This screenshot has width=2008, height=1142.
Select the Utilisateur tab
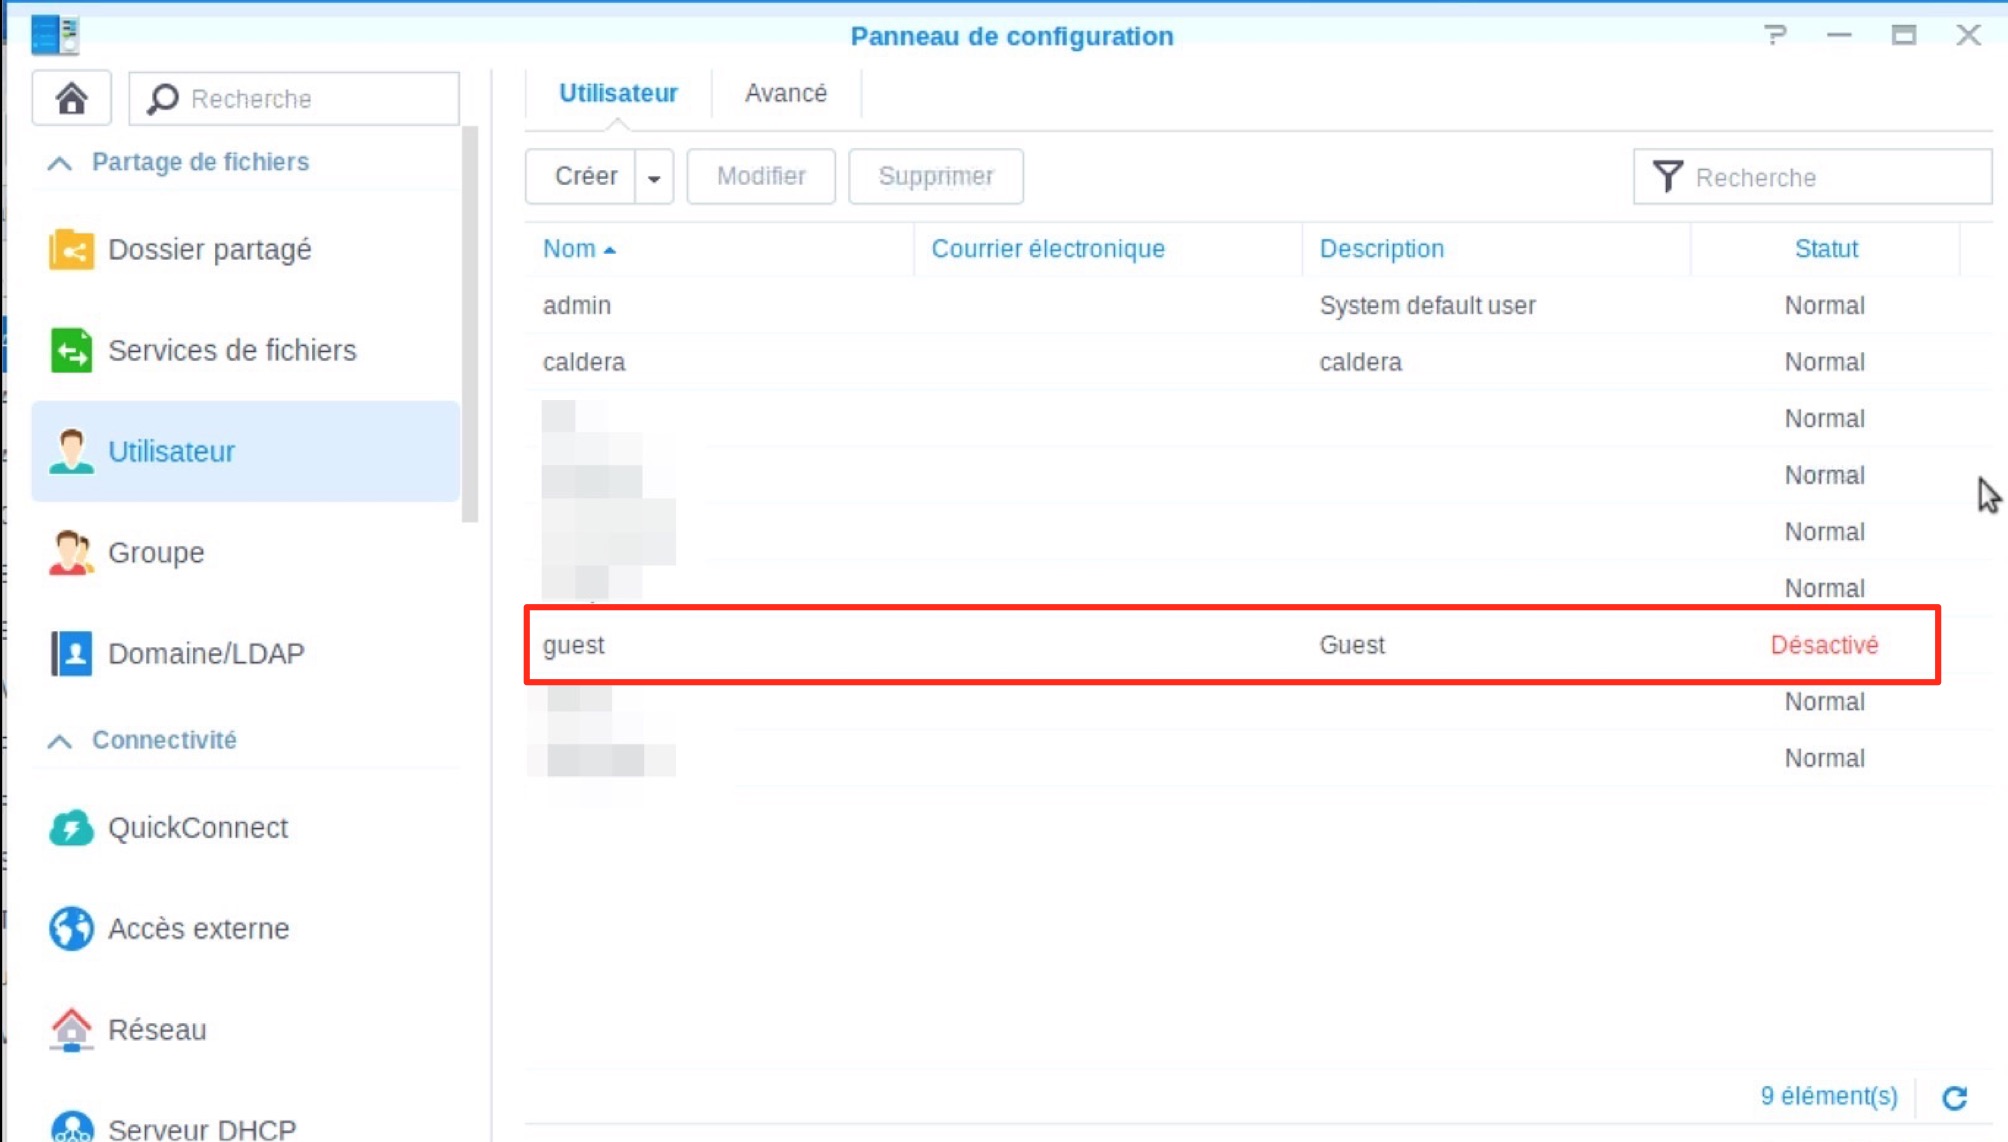[x=617, y=93]
